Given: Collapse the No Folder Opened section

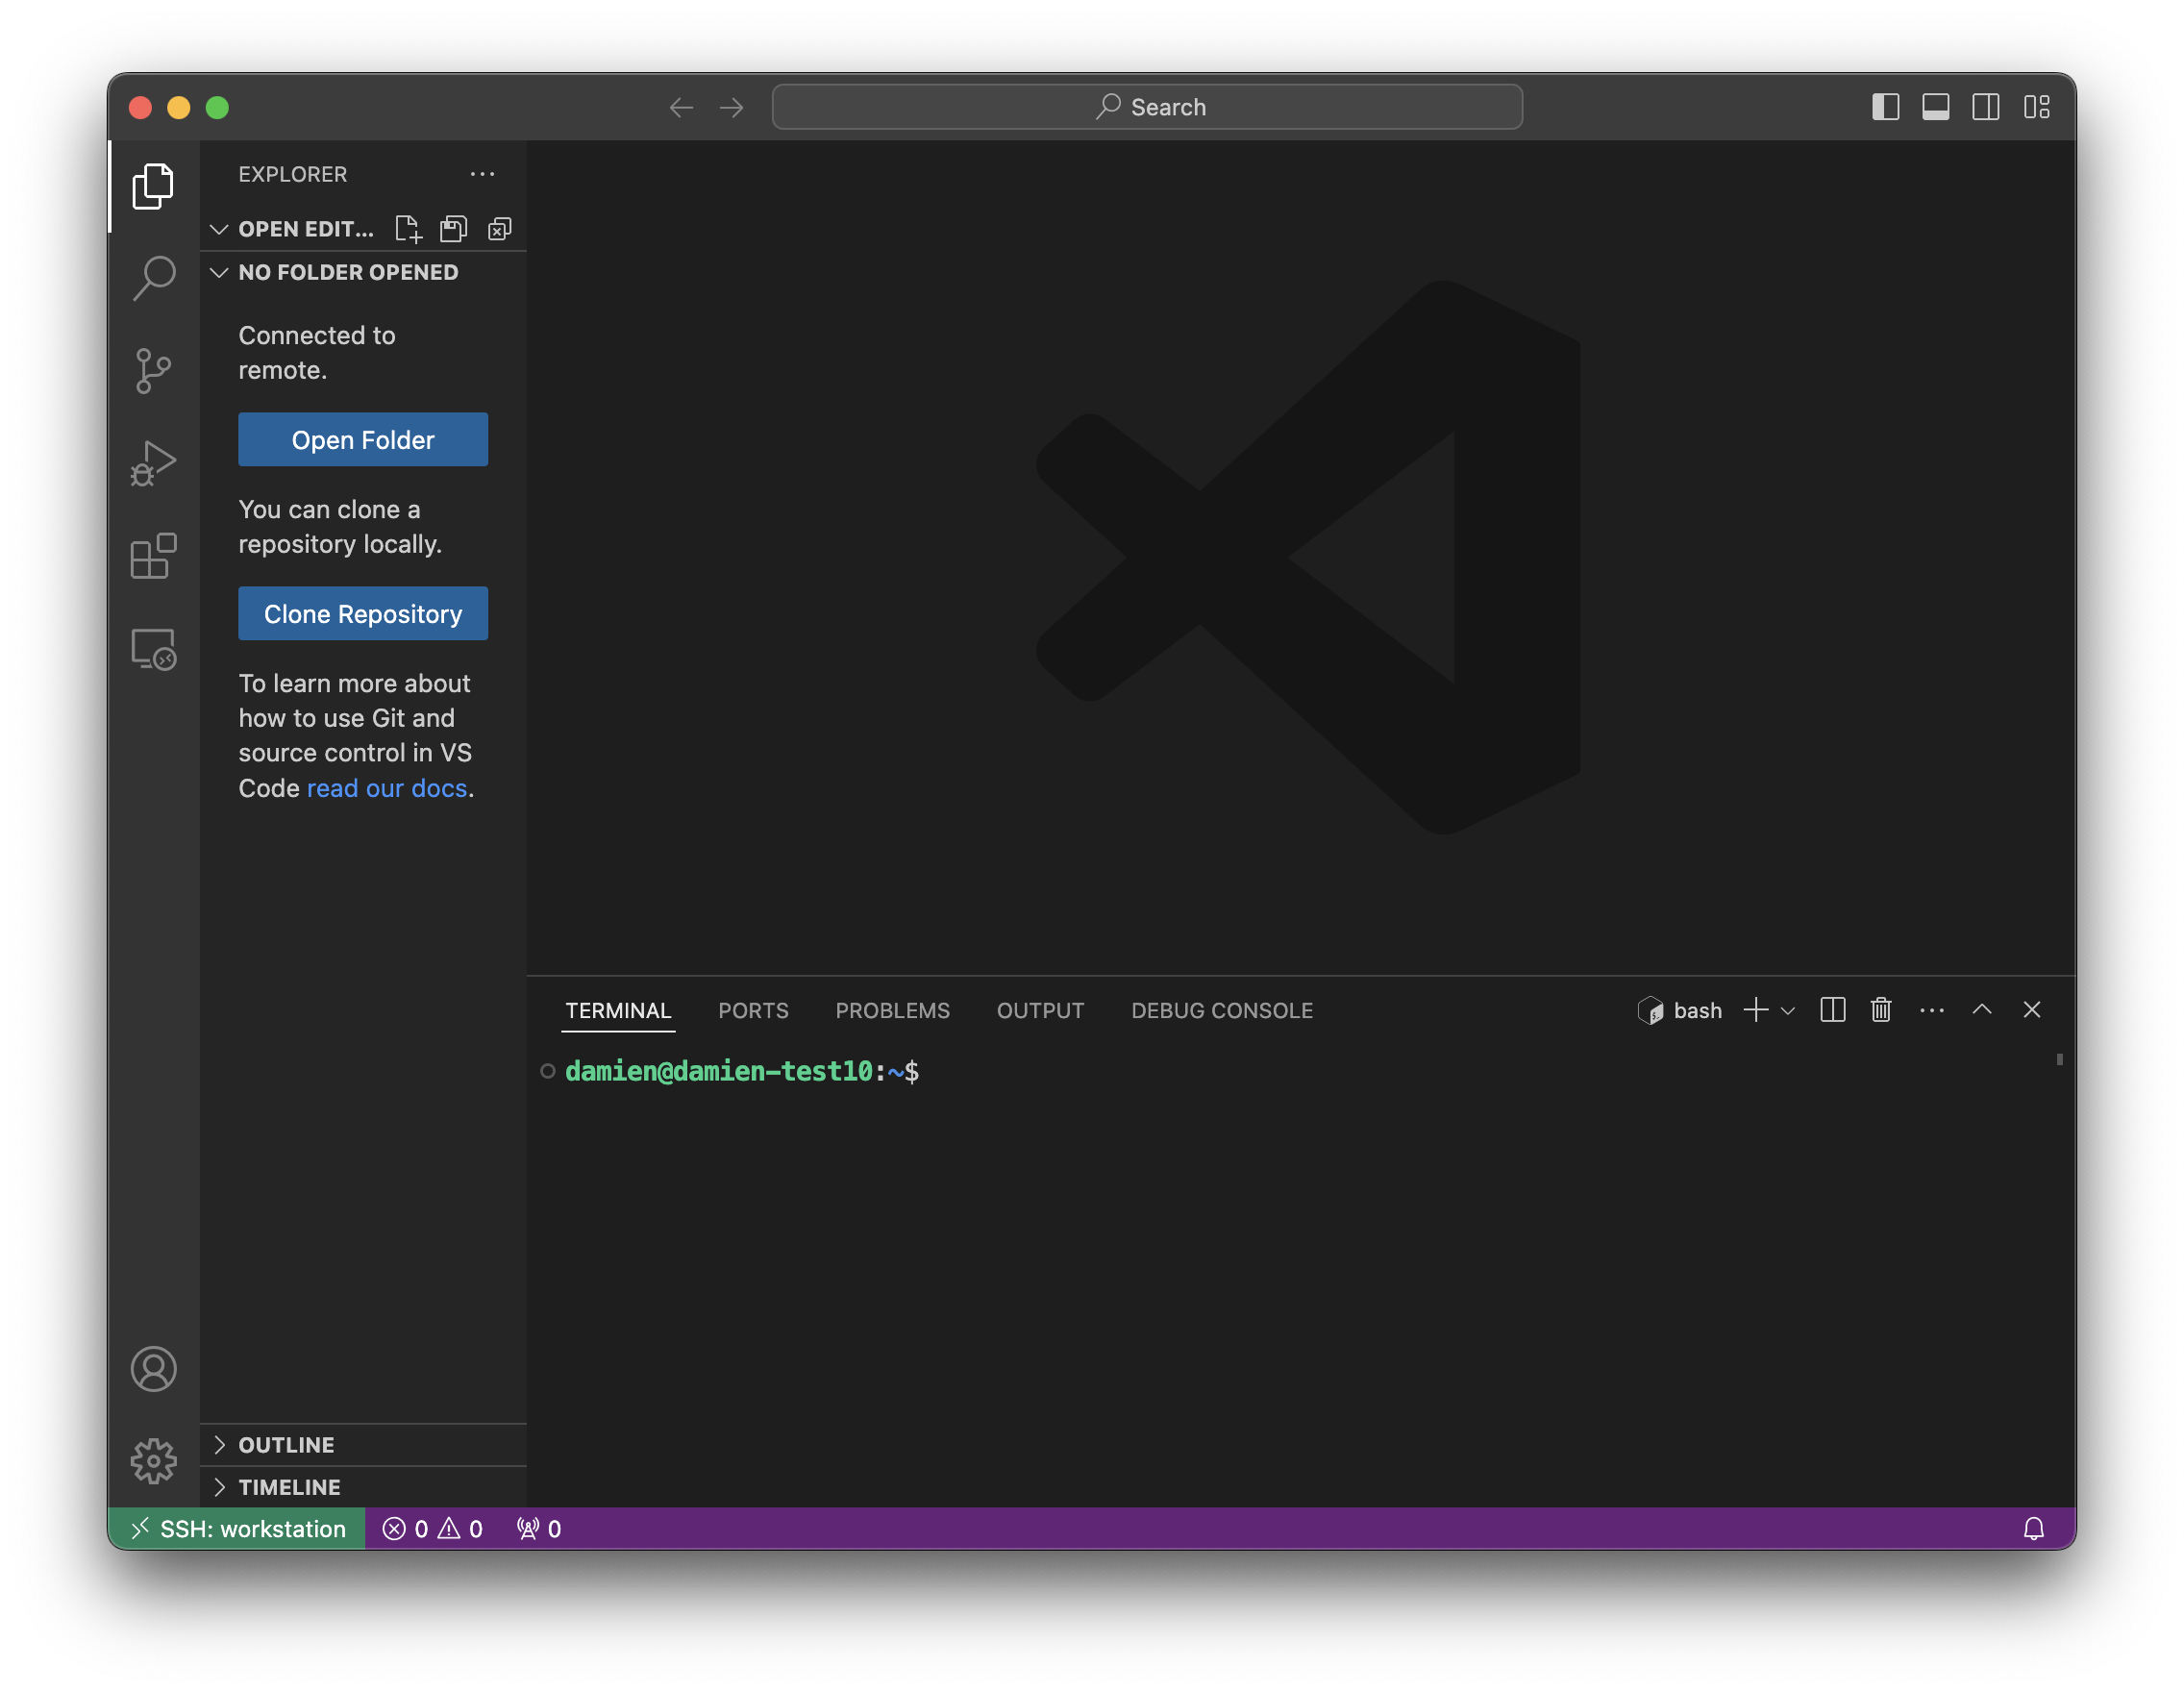Looking at the screenshot, I should click(x=219, y=273).
